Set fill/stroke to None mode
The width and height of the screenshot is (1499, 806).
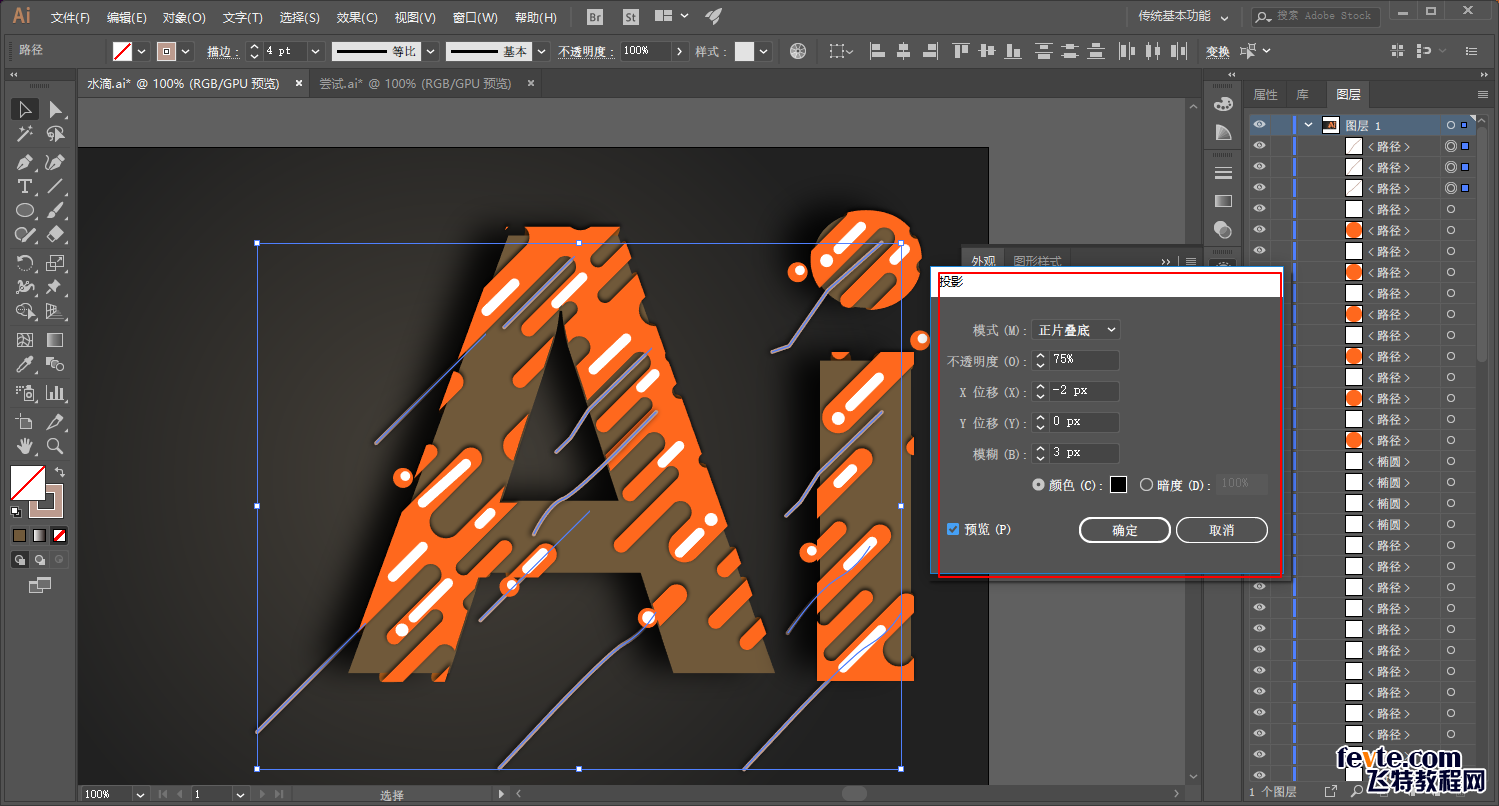click(x=60, y=535)
